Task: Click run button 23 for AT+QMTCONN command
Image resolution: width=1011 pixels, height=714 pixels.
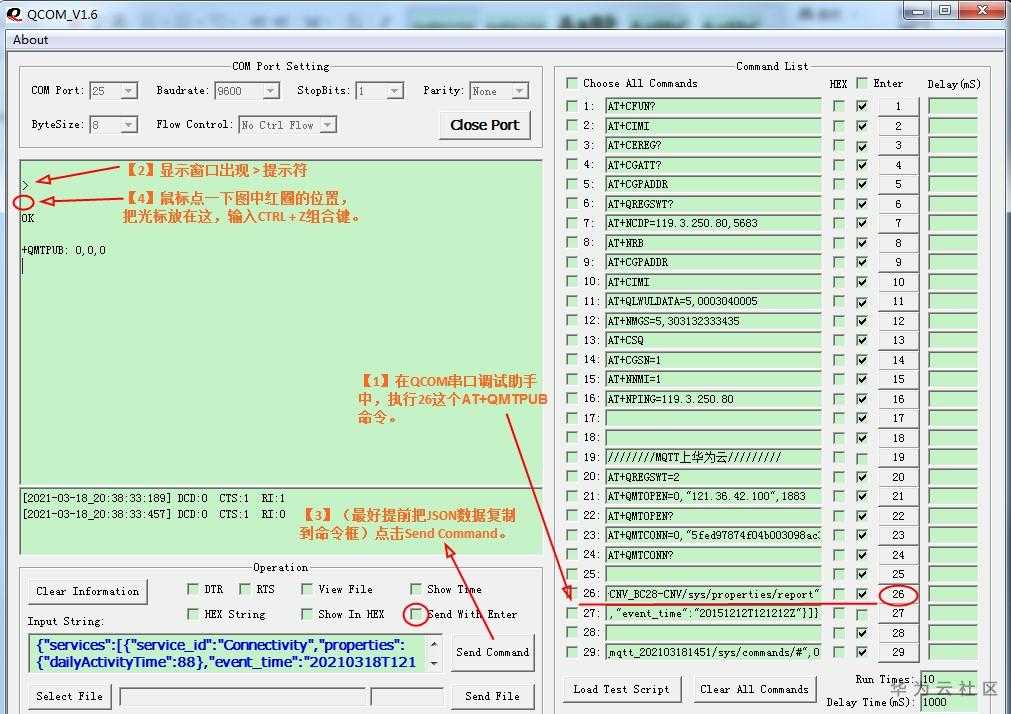Action: 898,535
